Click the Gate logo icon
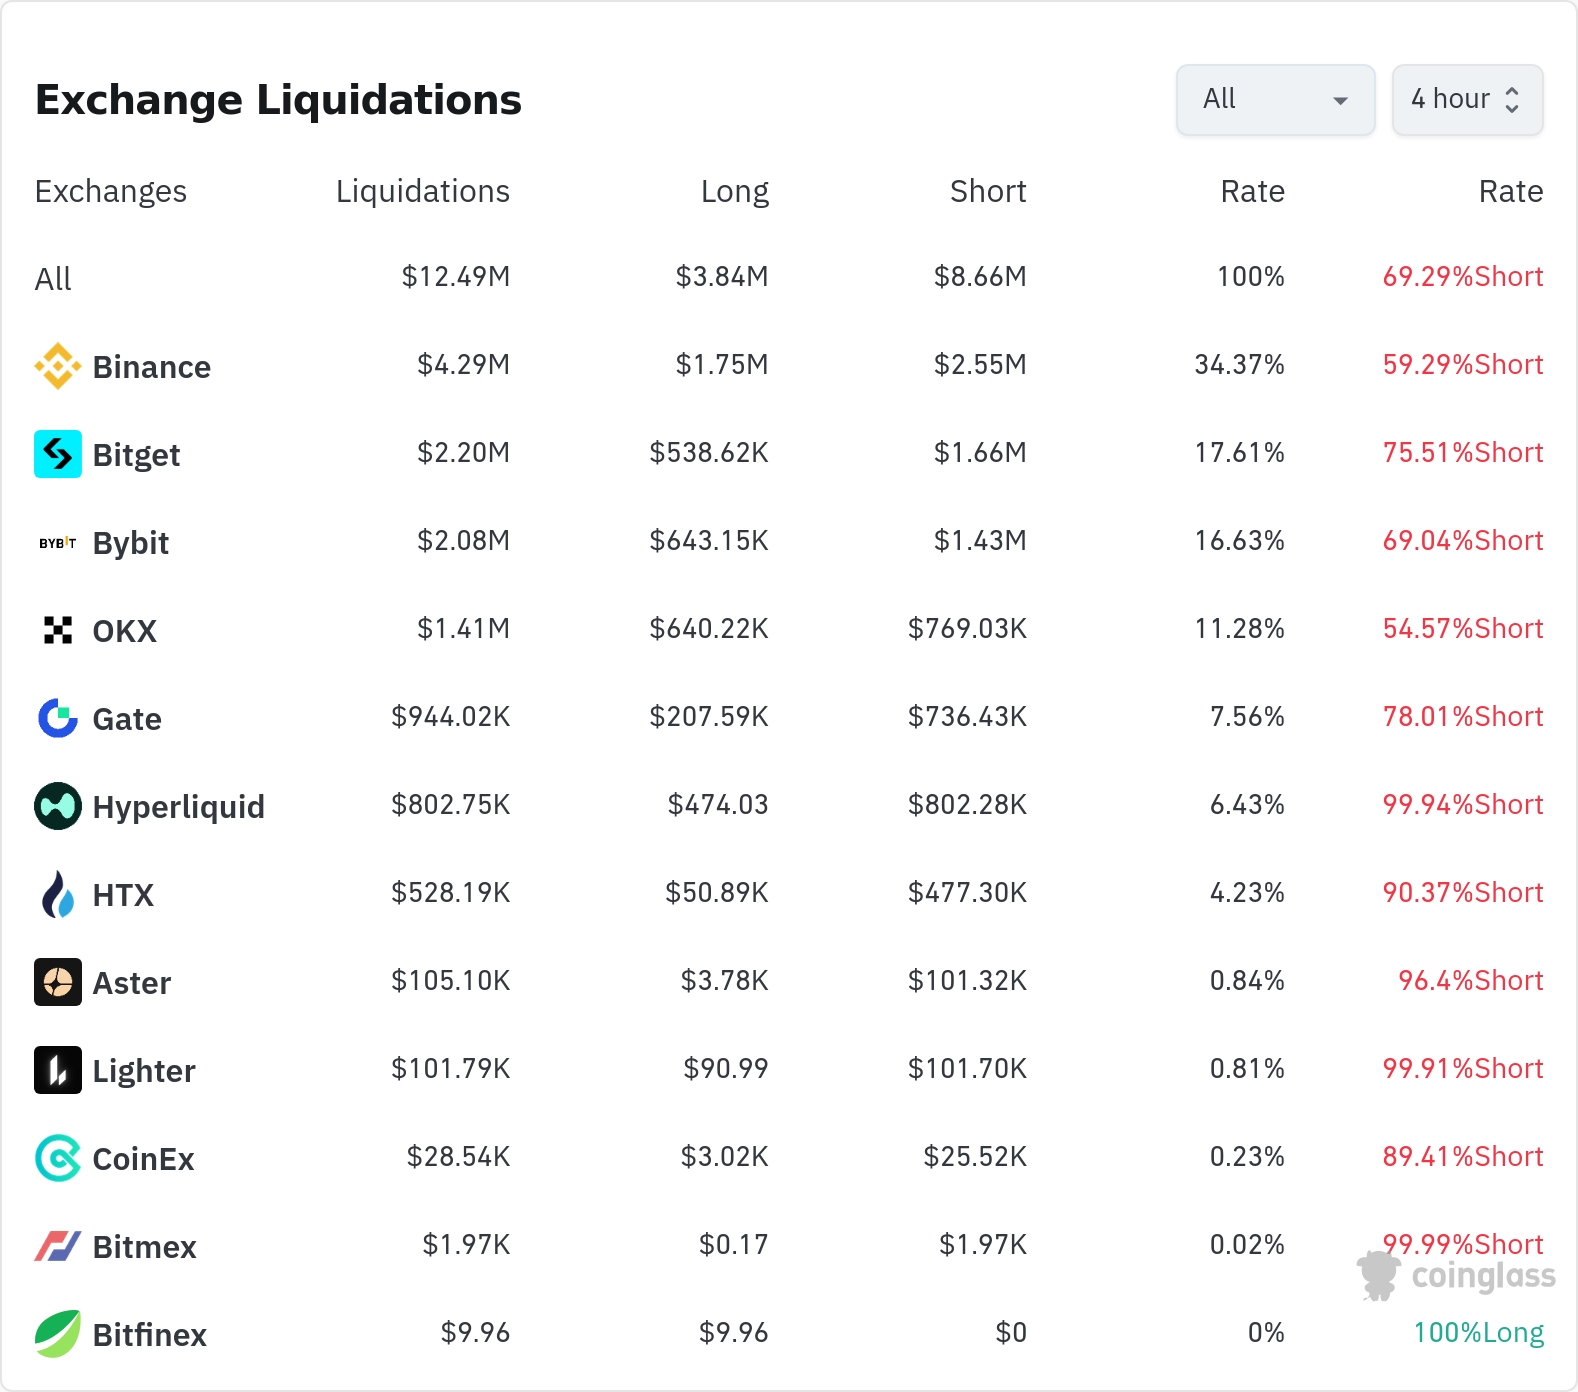The width and height of the screenshot is (1578, 1392). point(58,718)
